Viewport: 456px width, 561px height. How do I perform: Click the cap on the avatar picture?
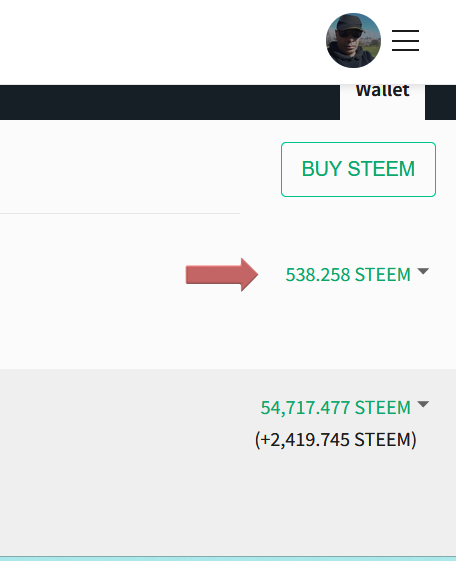(x=350, y=23)
